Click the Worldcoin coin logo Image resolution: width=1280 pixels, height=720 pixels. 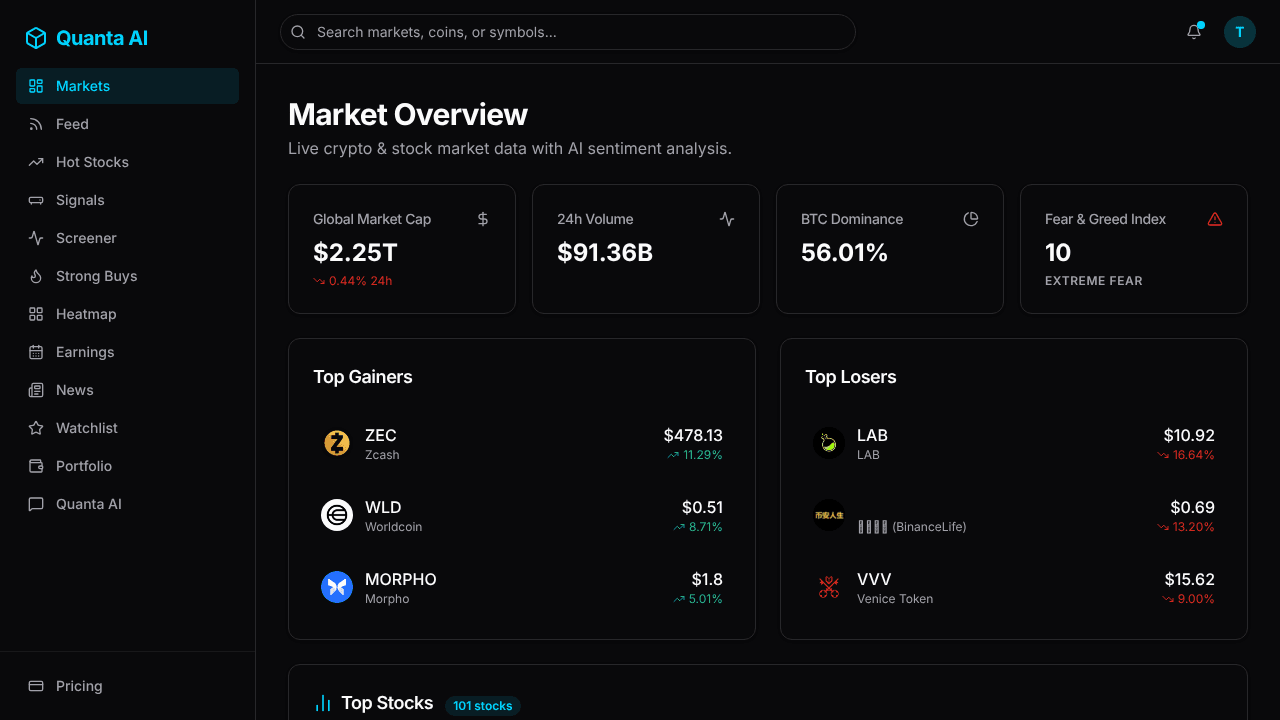337,515
